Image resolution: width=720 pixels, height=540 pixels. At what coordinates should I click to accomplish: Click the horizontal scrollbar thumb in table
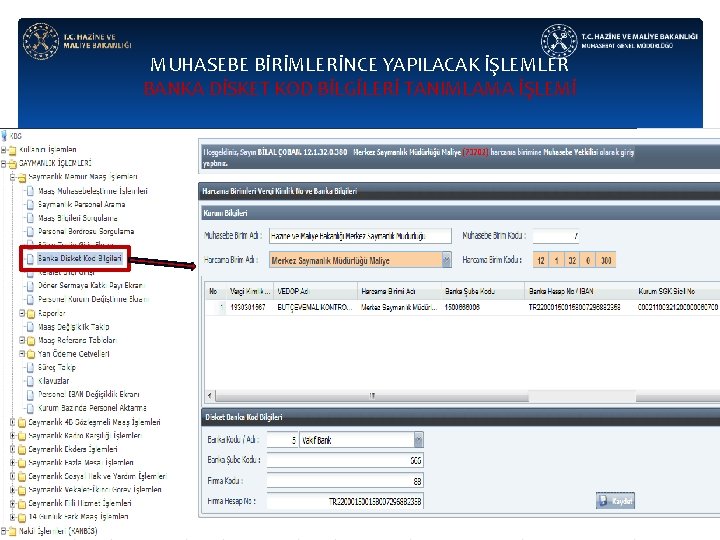coord(371,395)
